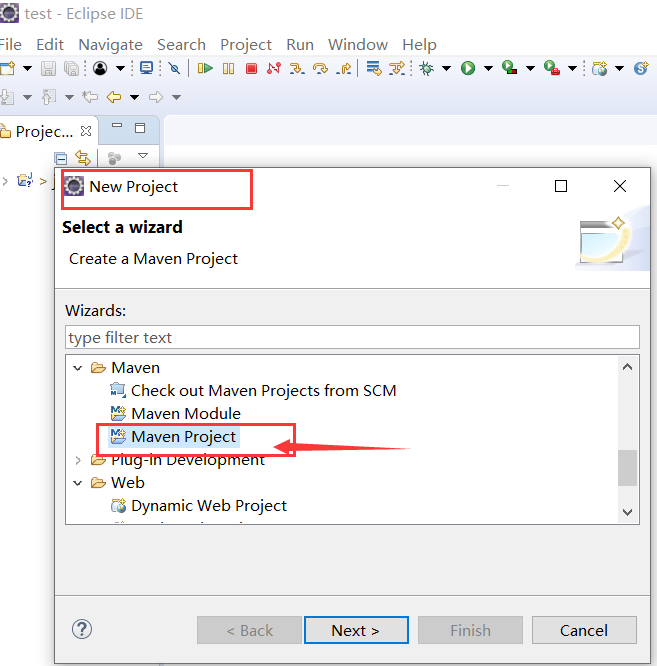Open the External Tools dropdown arrow
The width and height of the screenshot is (657, 666).
pos(572,68)
